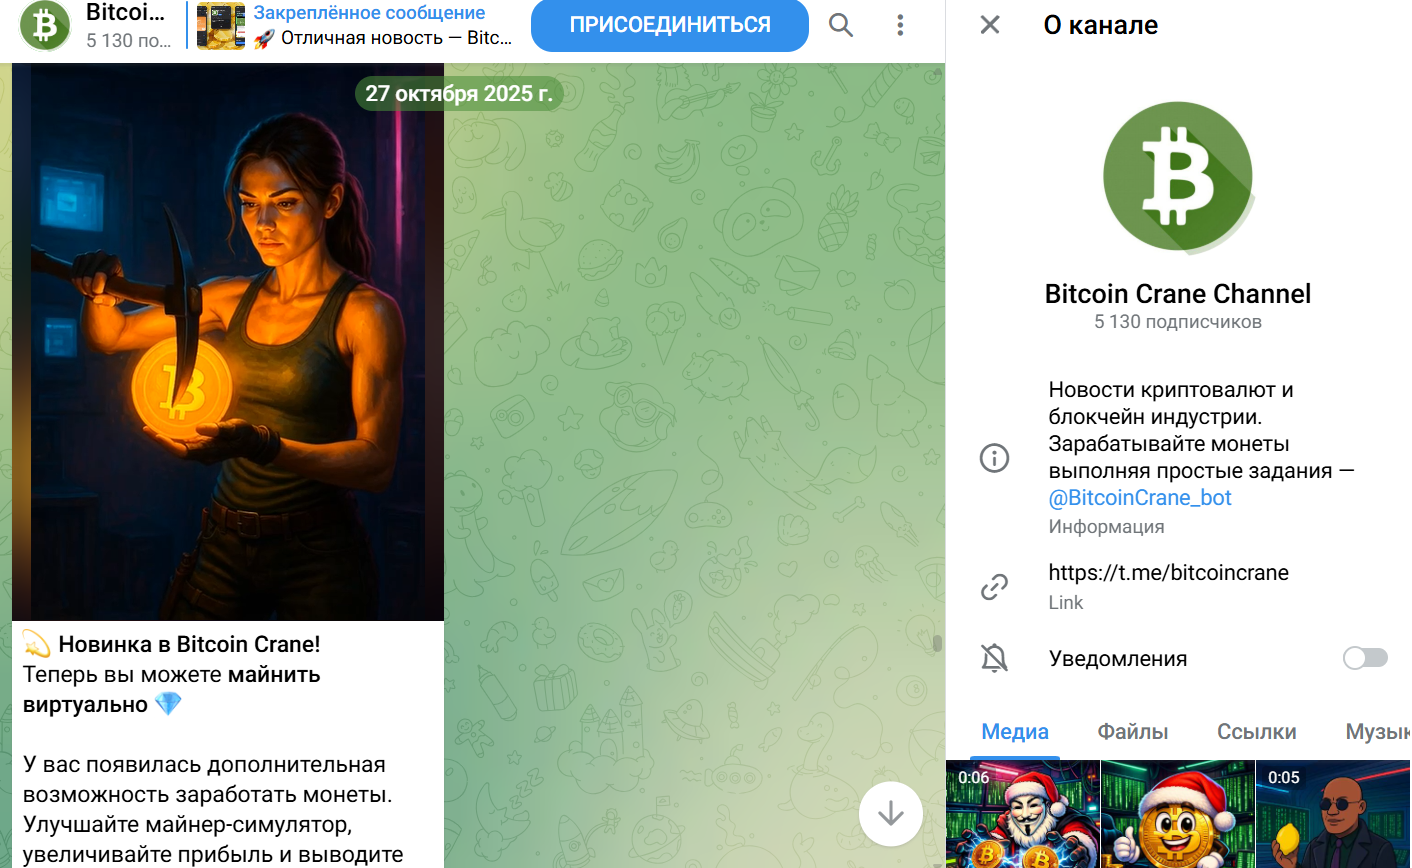Click the channel name in chat header
The height and width of the screenshot is (868, 1412).
click(x=125, y=13)
